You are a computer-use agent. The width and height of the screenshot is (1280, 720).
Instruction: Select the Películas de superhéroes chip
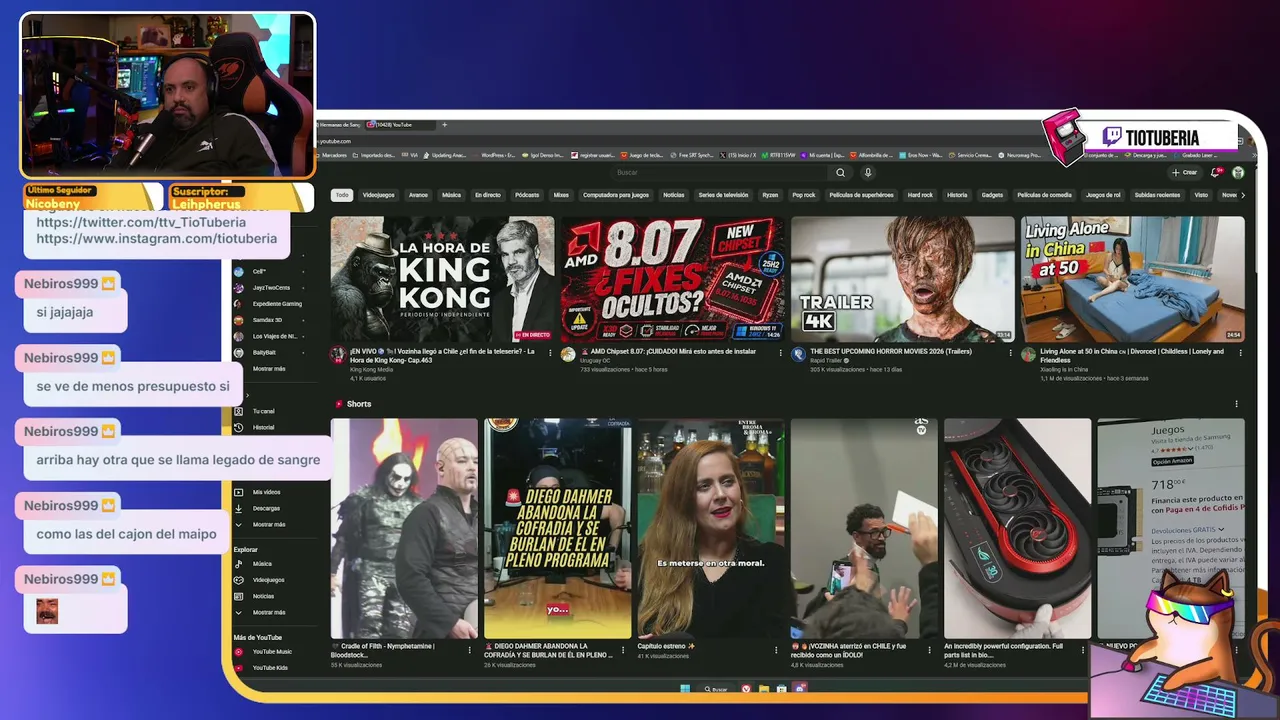pyautogui.click(x=861, y=195)
